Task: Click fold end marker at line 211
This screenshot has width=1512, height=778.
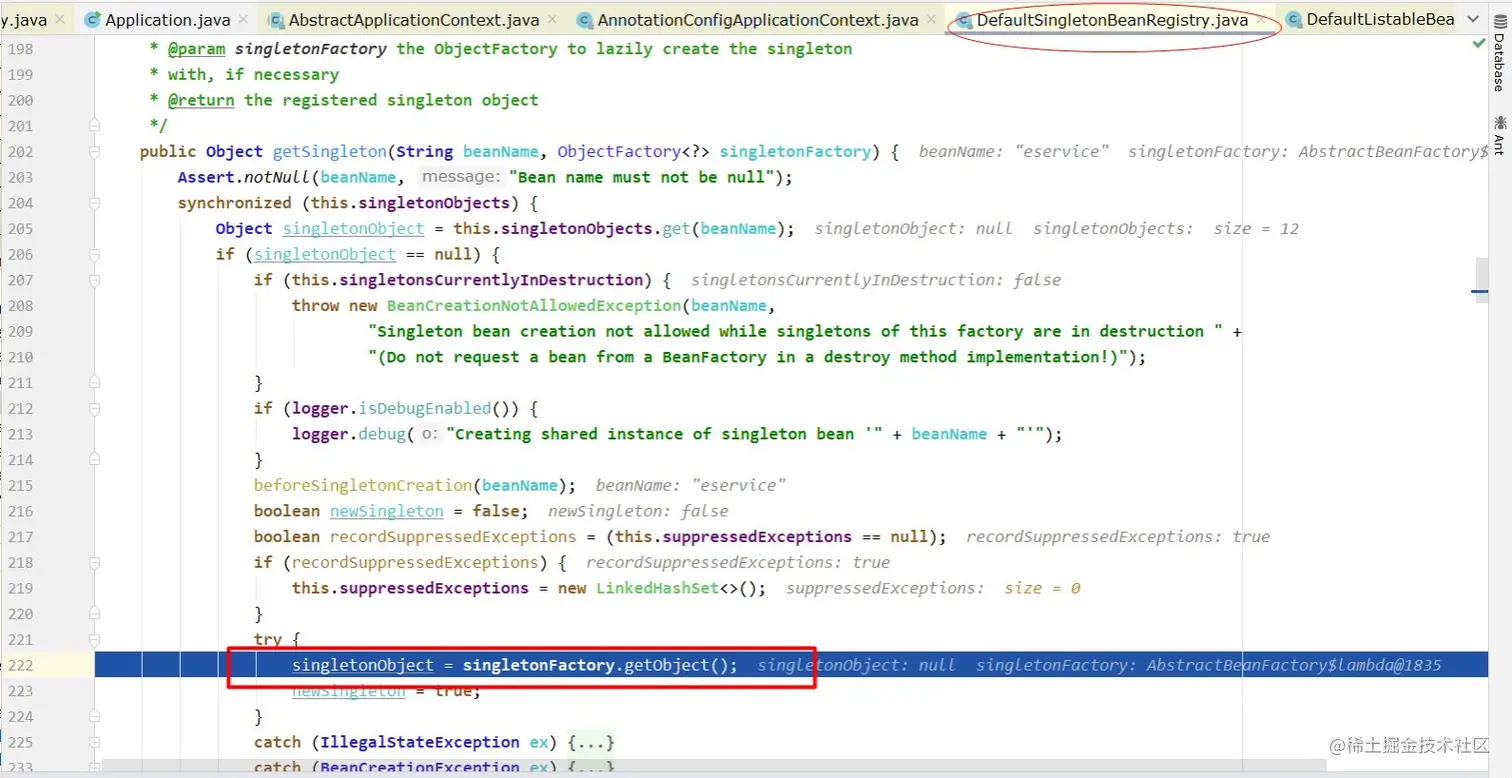Action: [94, 383]
